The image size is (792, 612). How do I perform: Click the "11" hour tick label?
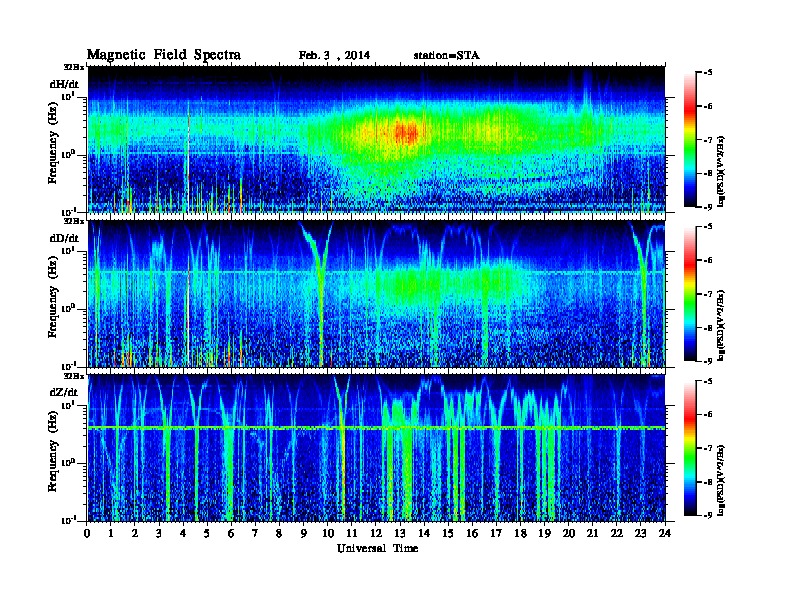pyautogui.click(x=352, y=533)
